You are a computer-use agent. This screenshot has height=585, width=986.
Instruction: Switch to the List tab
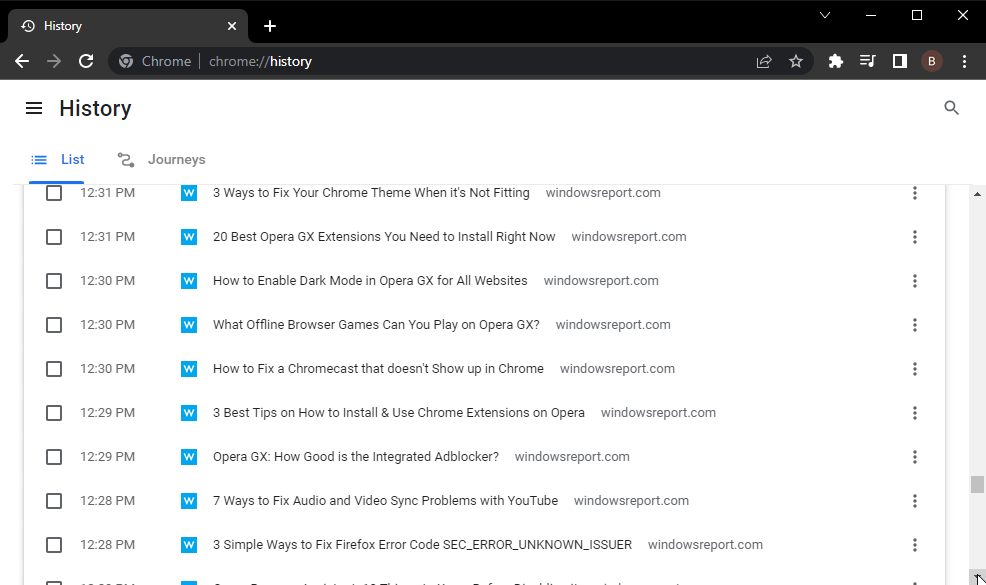[57, 160]
